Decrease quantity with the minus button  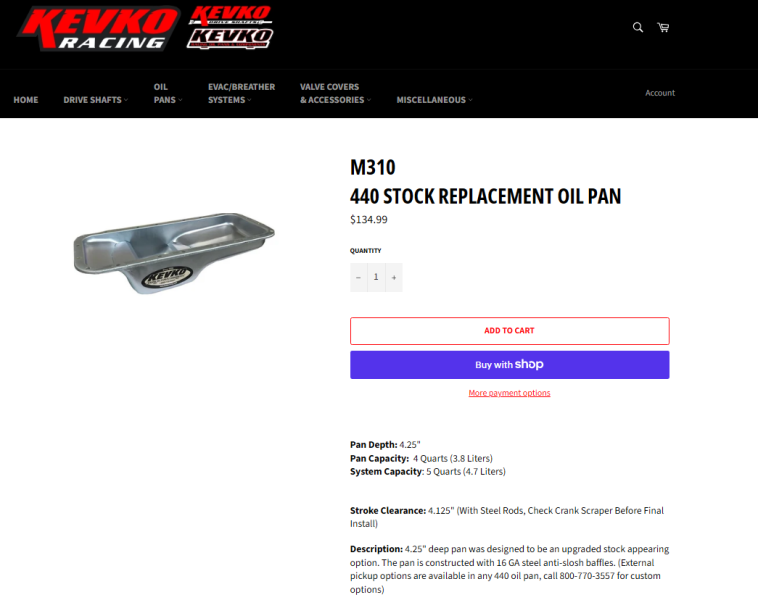click(359, 278)
